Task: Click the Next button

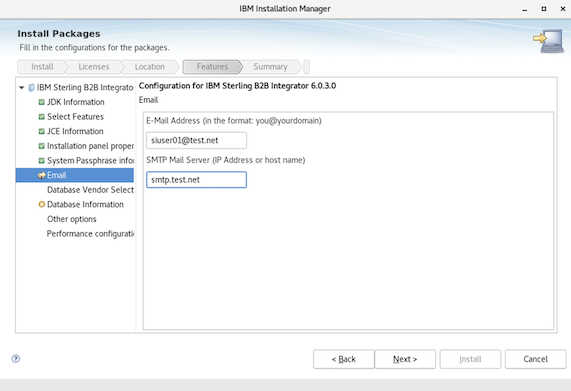Action: pyautogui.click(x=405, y=359)
